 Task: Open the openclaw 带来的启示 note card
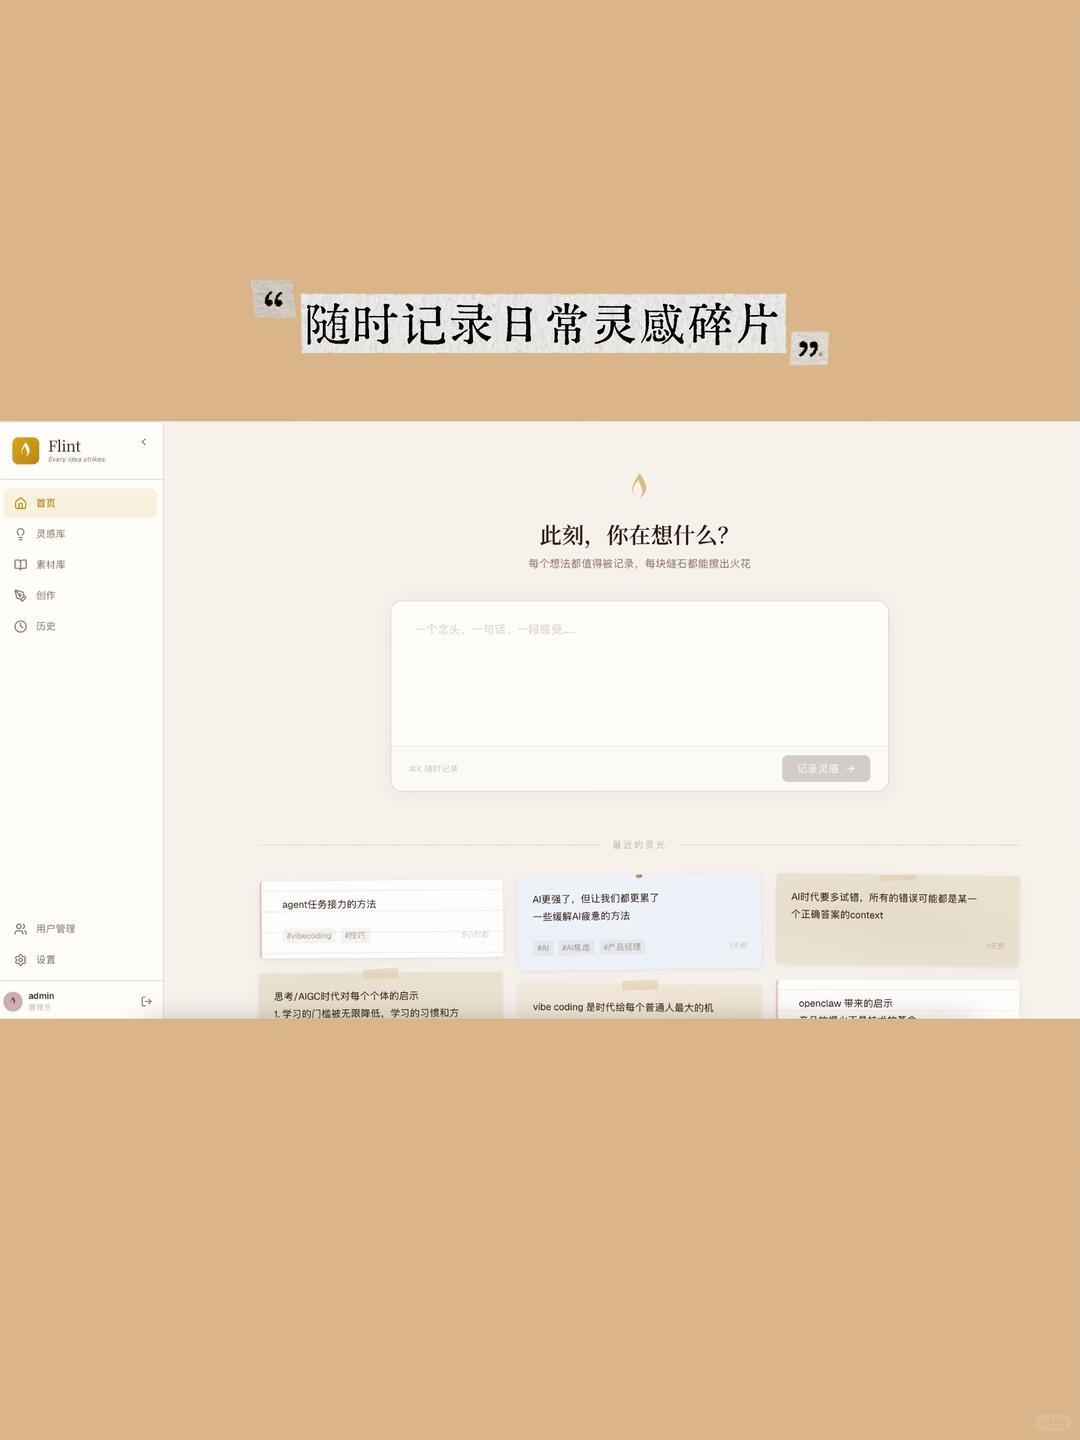(x=898, y=1000)
